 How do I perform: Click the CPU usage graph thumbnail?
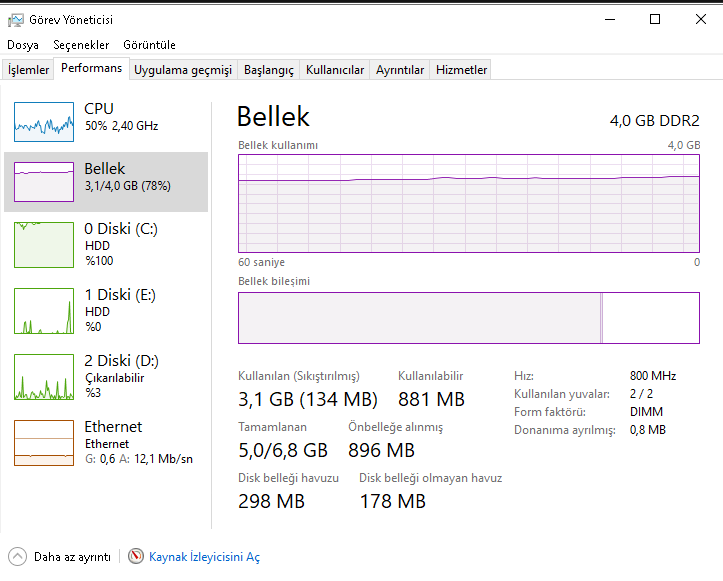point(44,120)
